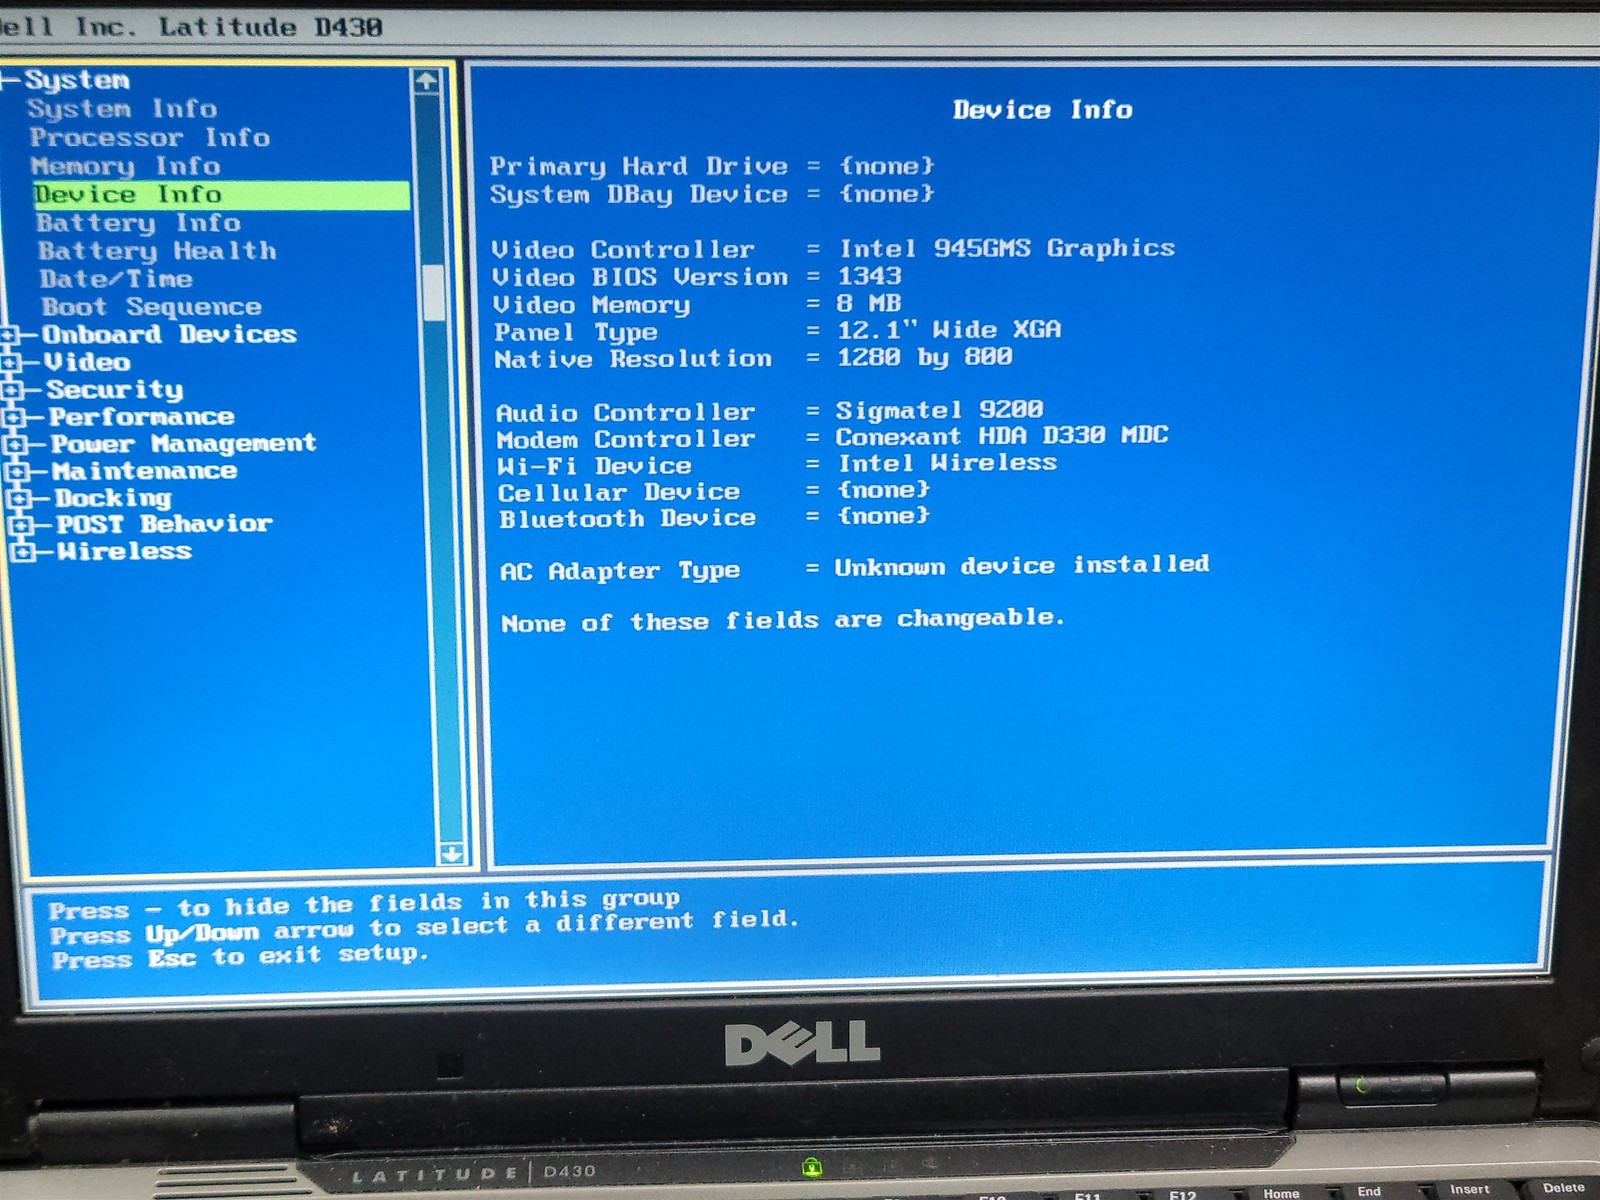Open Memory Info entry

126,166
